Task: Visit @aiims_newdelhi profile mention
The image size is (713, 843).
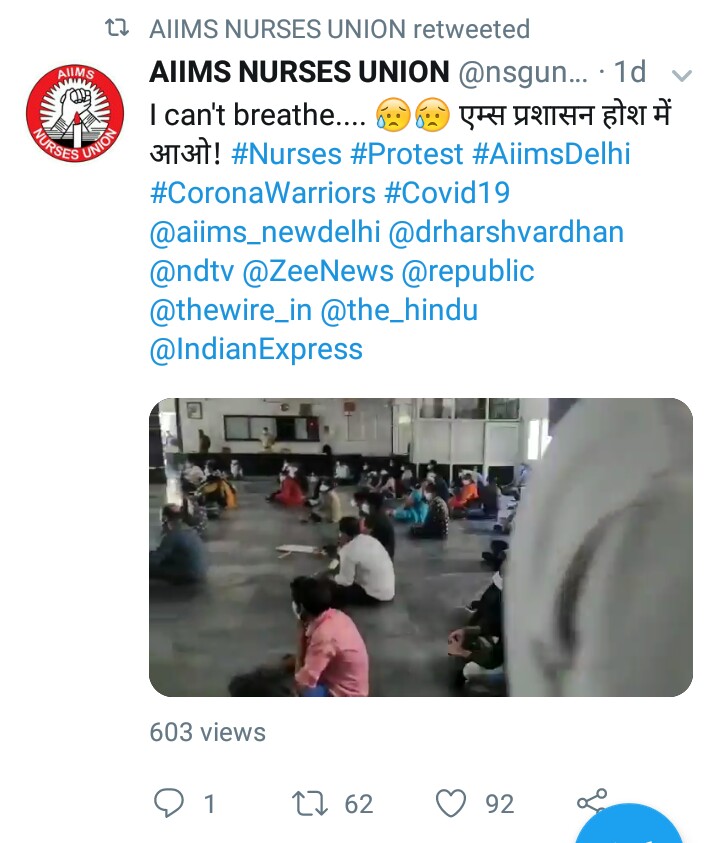Action: pos(265,232)
